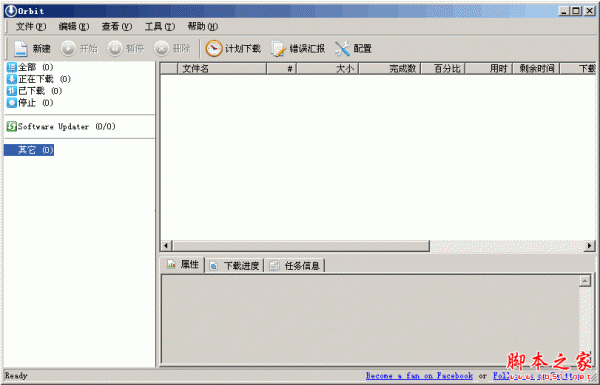Open the 文件(F) menu
This screenshot has height=385, width=600.
[x=31, y=26]
